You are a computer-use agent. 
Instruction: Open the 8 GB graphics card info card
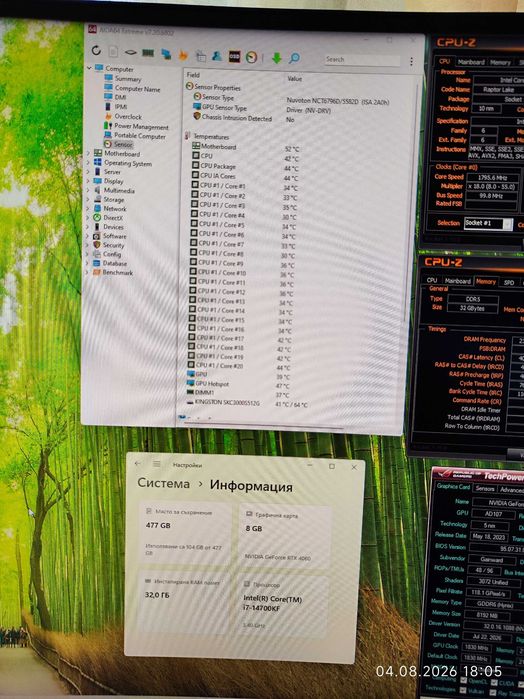click(x=285, y=536)
